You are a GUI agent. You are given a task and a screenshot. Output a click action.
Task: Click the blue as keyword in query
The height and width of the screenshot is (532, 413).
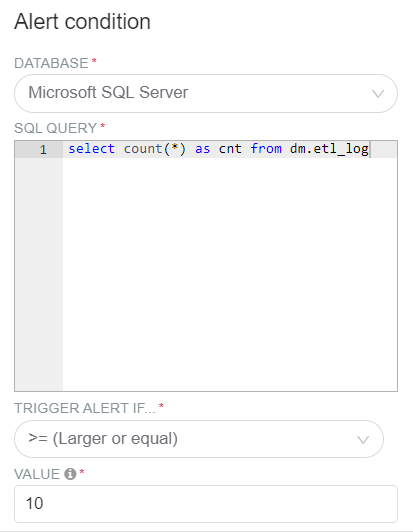203,149
